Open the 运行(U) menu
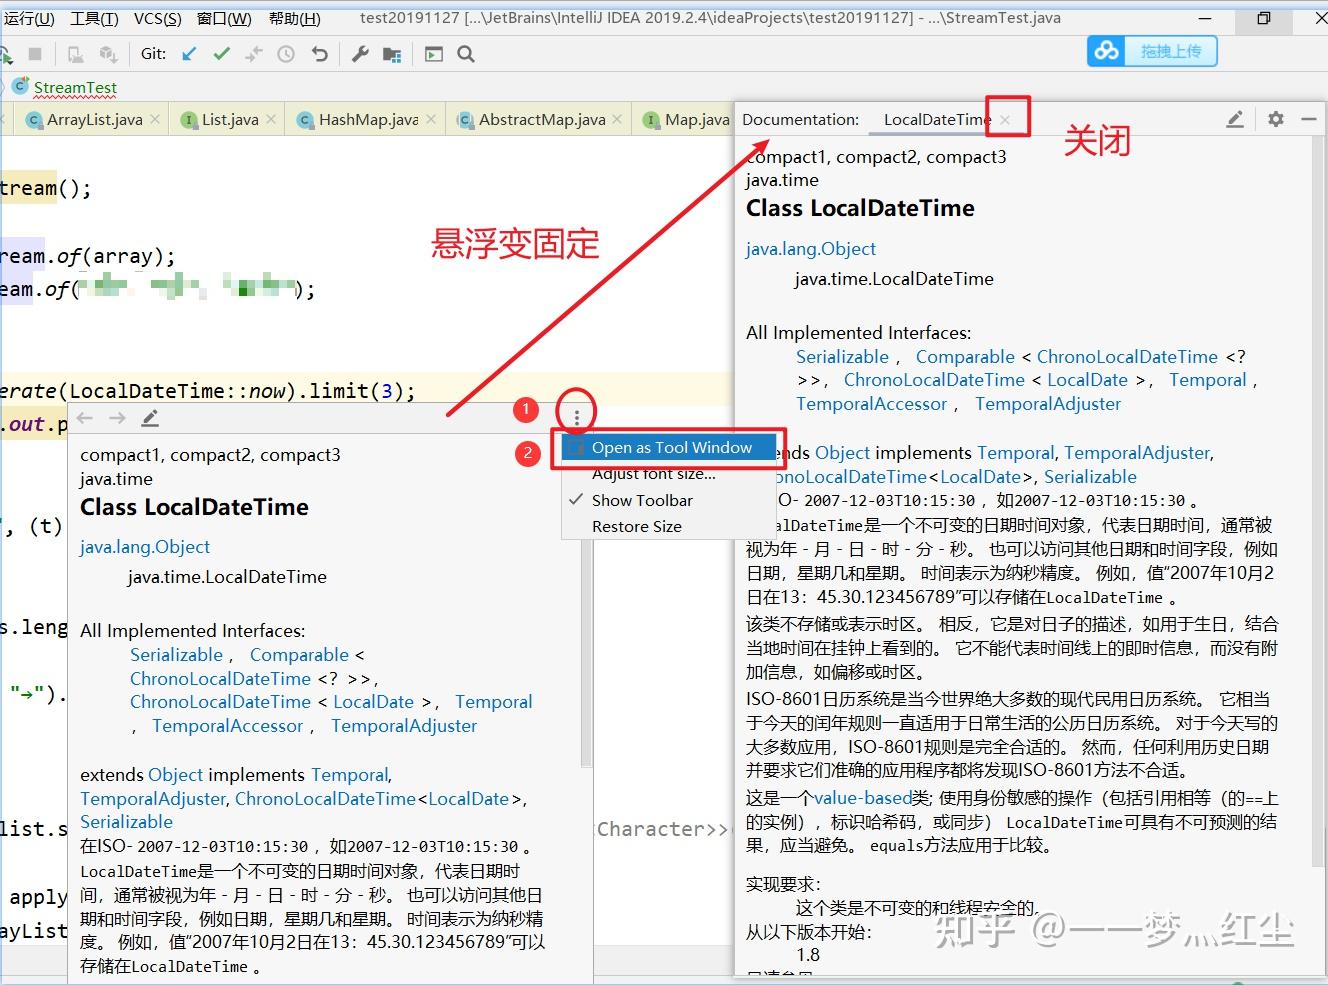The height and width of the screenshot is (985, 1328). click(x=30, y=18)
